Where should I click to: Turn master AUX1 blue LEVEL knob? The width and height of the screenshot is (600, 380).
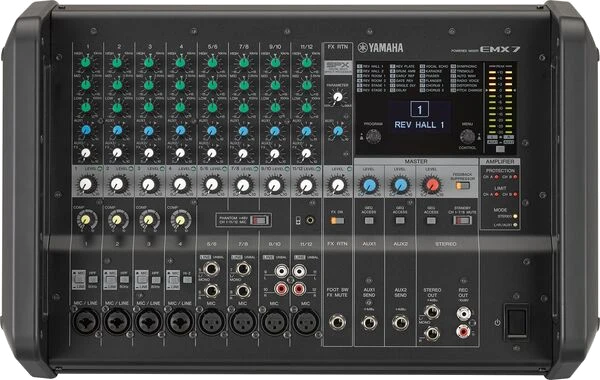(x=369, y=185)
